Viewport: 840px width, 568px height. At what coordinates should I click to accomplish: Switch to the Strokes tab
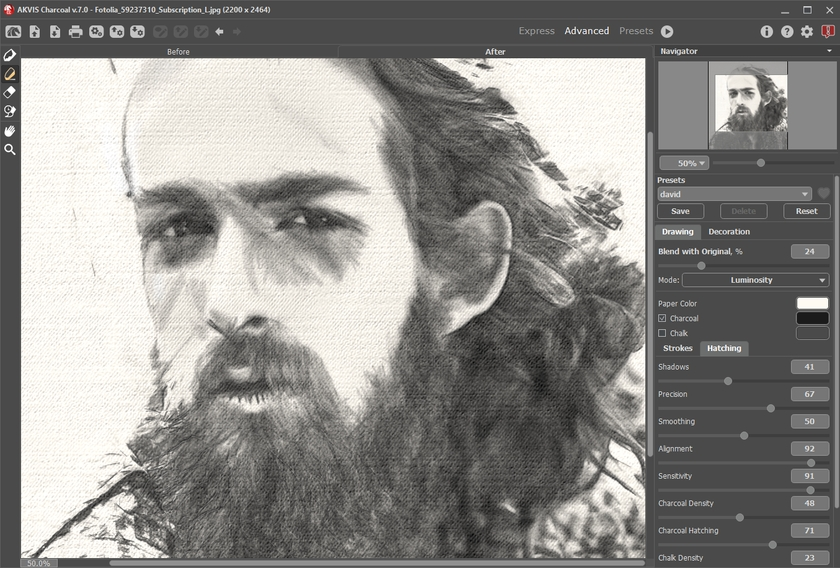click(678, 348)
